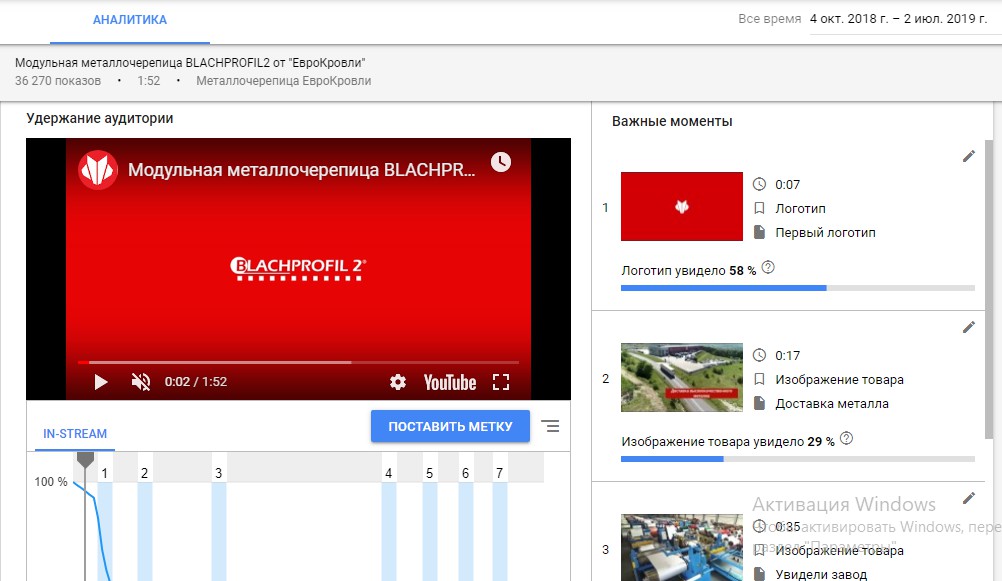
Task: Click the YouTube logo in player
Action: tap(450, 382)
